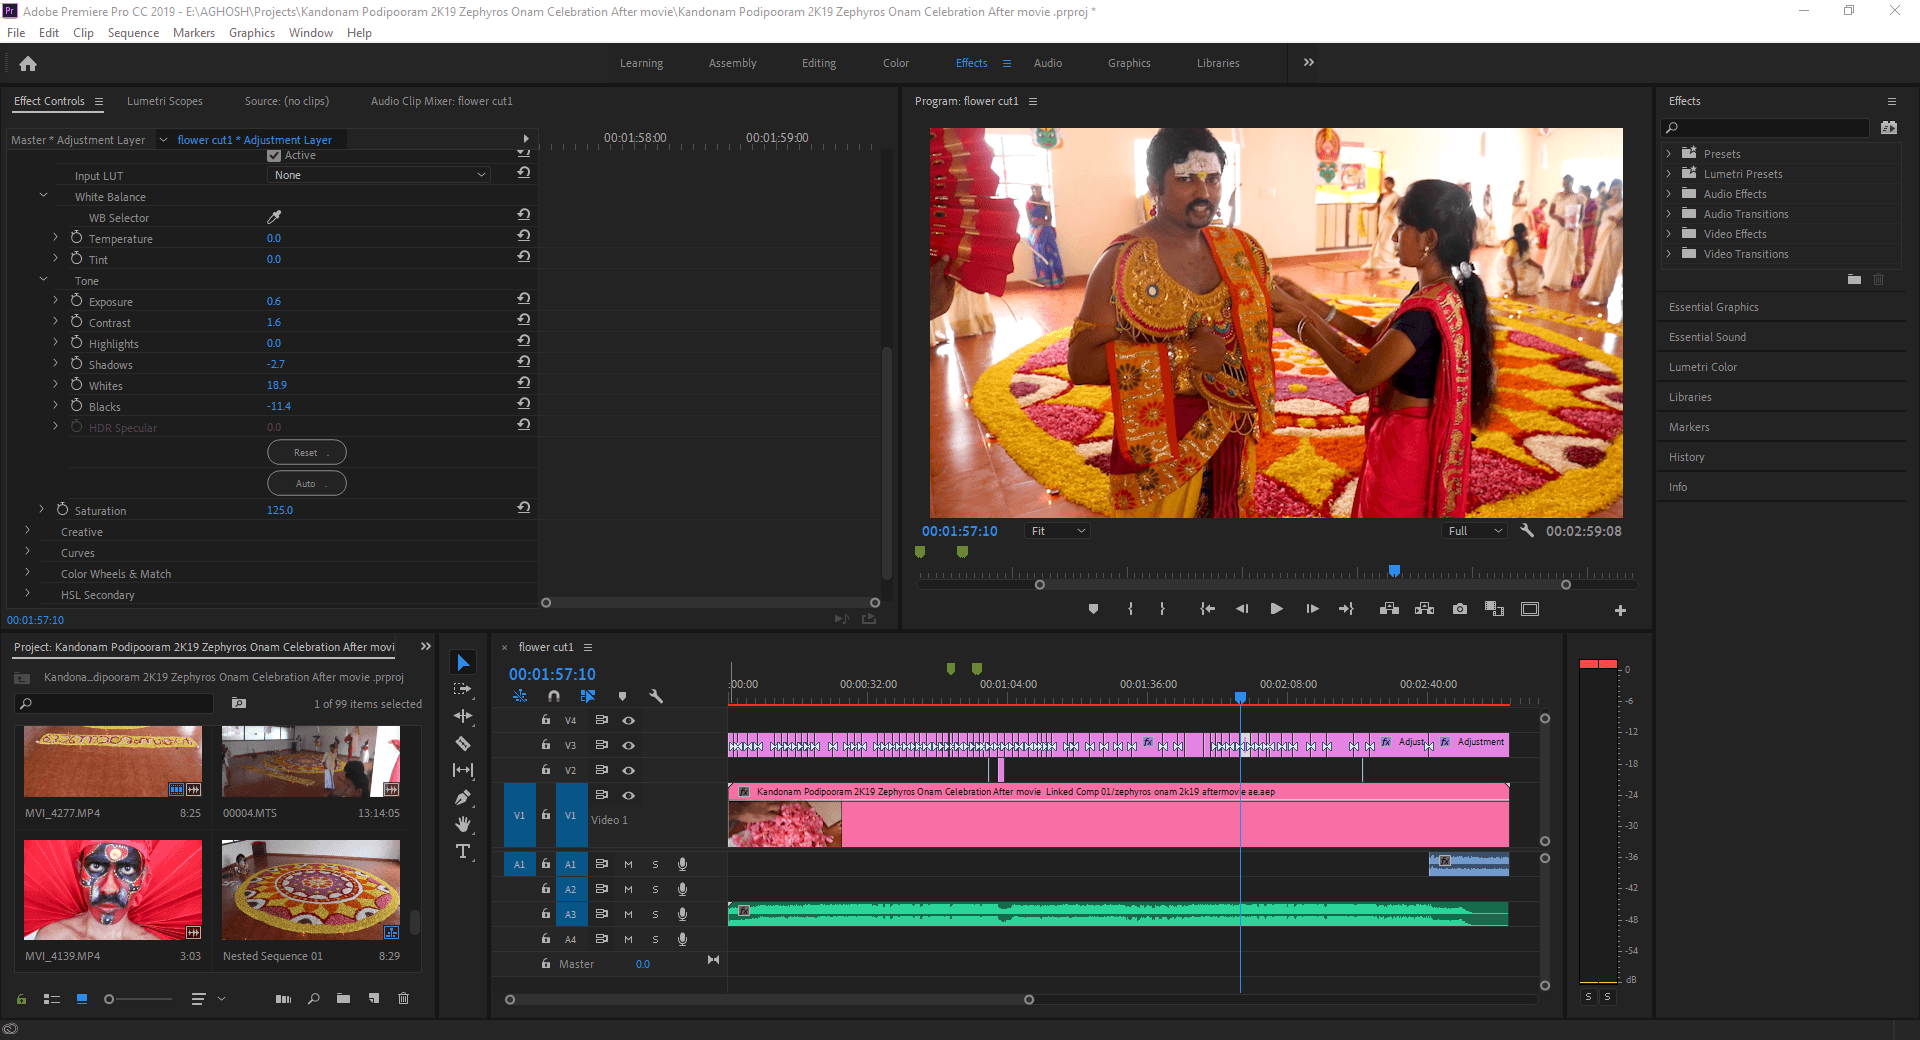Click the Export Frame camera icon
1920x1040 pixels.
[x=1459, y=608]
